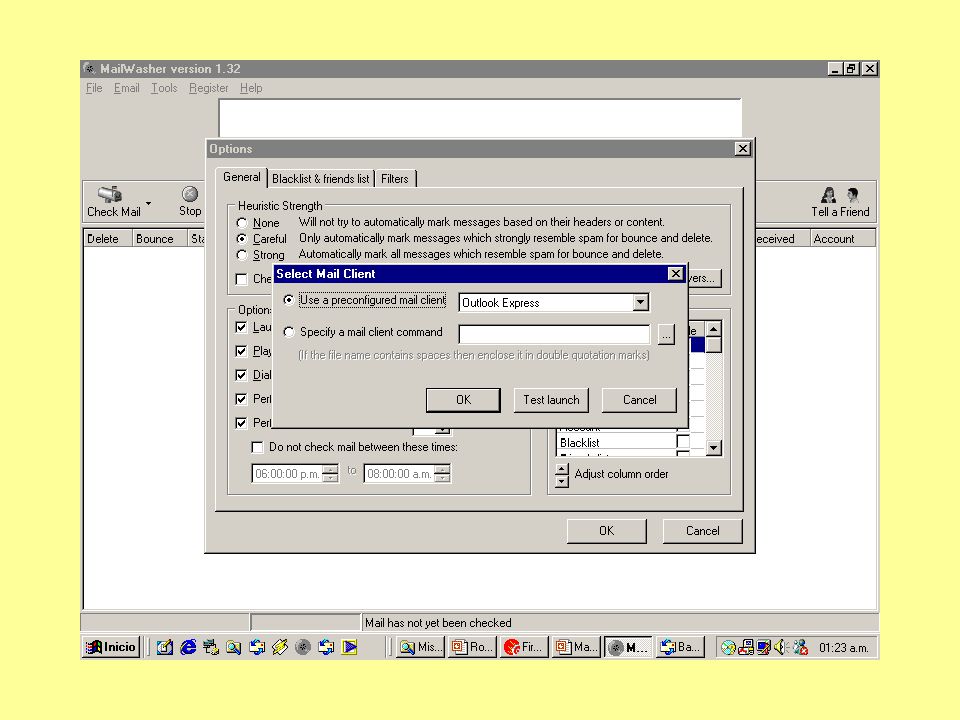Choose Use a preconfigured mail client
960x720 pixels.
tap(288, 300)
